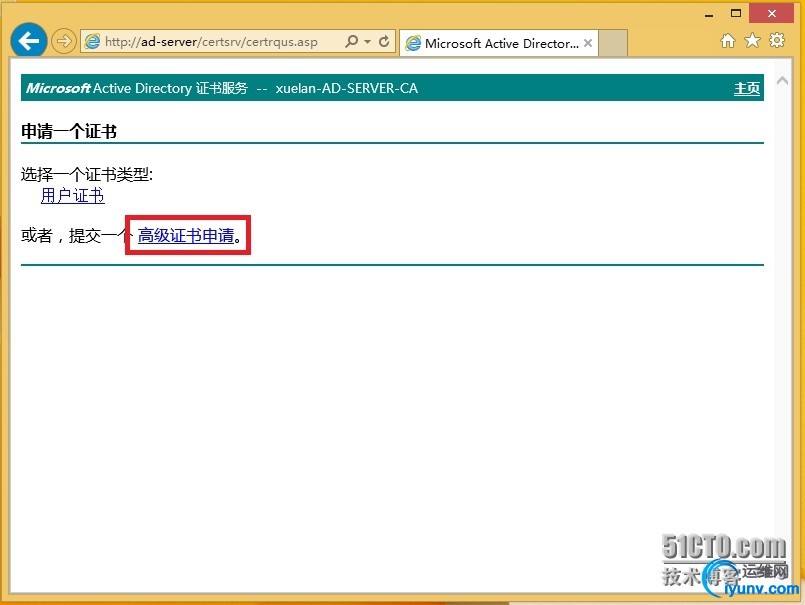This screenshot has height=605, width=805.
Task: Open the Tools gear icon
Action: (x=777, y=40)
